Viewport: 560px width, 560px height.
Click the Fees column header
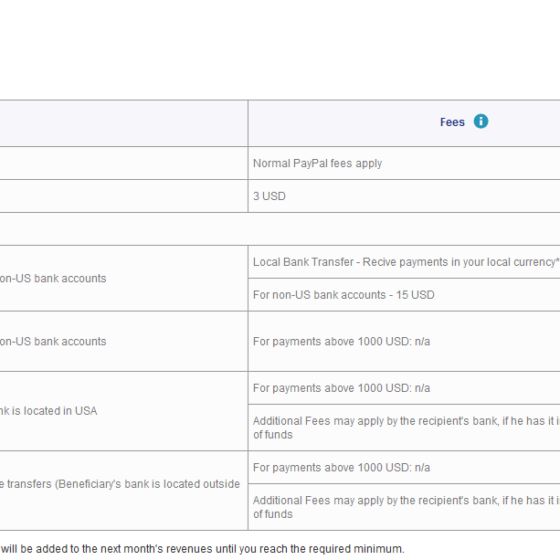tap(452, 122)
